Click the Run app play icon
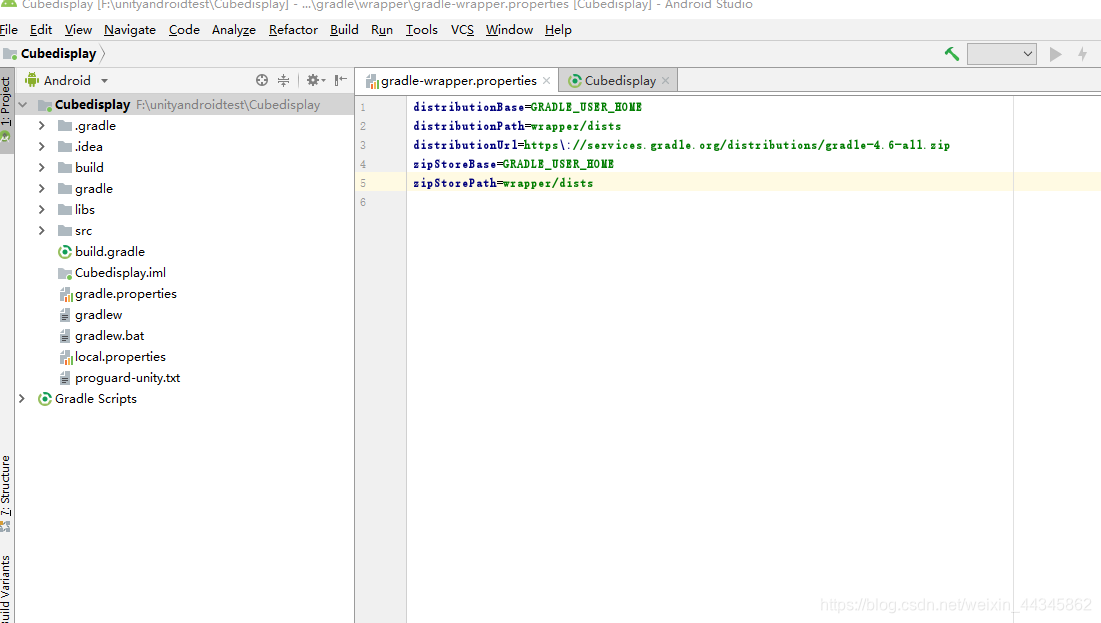 coord(1055,54)
